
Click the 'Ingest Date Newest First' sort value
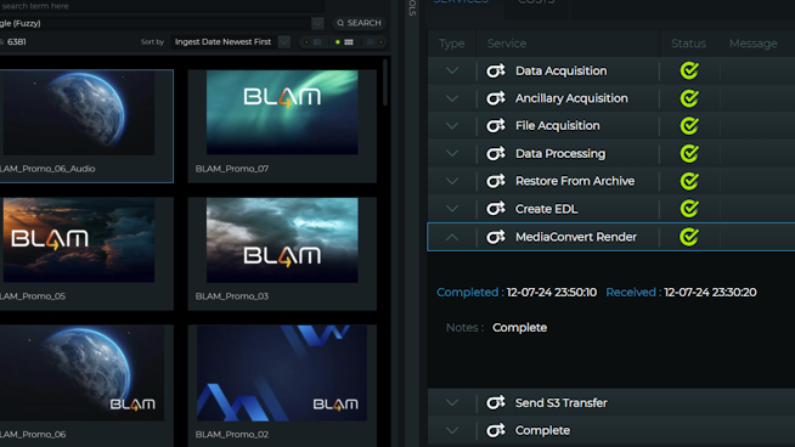click(223, 42)
